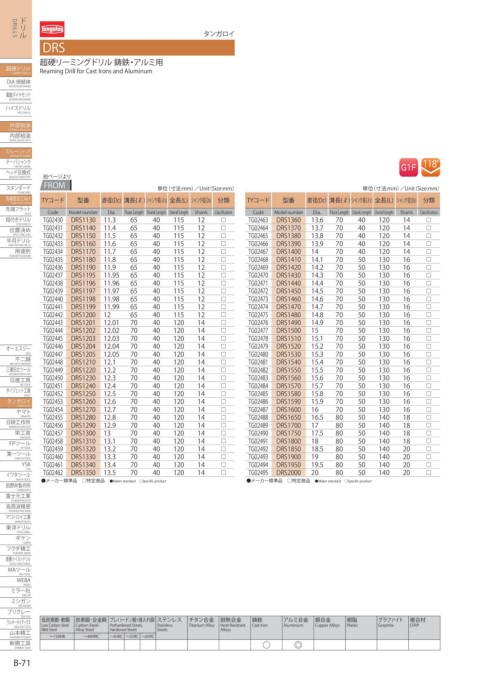Tick the checkbox in row DRS1200
The width and height of the screenshot is (480, 677).
click(223, 315)
